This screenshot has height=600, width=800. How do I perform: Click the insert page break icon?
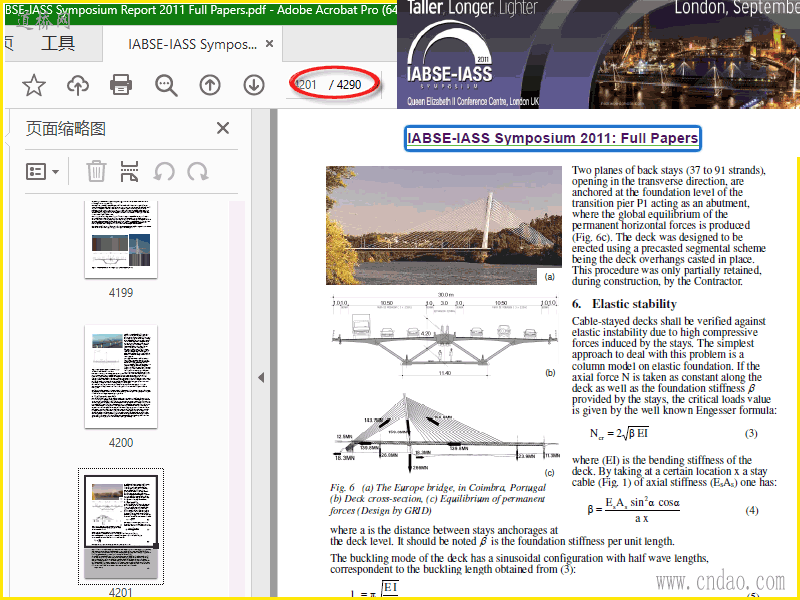(x=130, y=171)
